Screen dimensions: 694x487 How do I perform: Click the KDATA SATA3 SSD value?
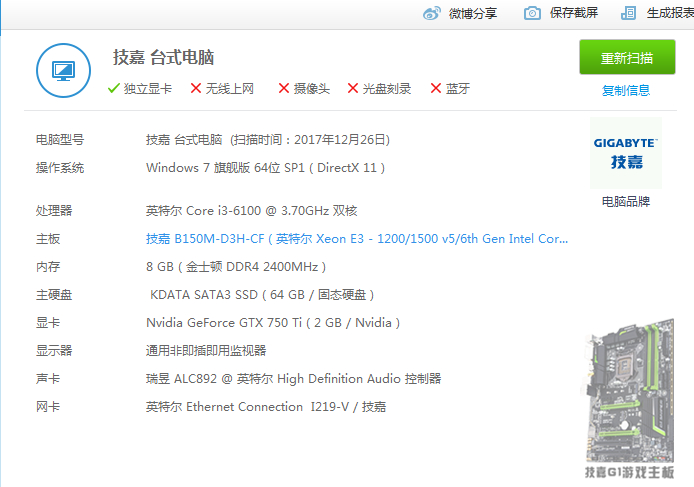pyautogui.click(x=262, y=295)
